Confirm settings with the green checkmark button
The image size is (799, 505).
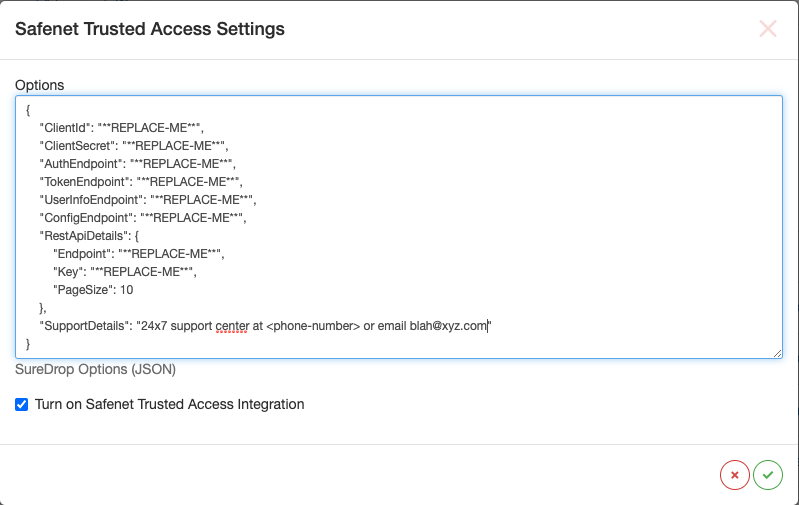[x=768, y=475]
